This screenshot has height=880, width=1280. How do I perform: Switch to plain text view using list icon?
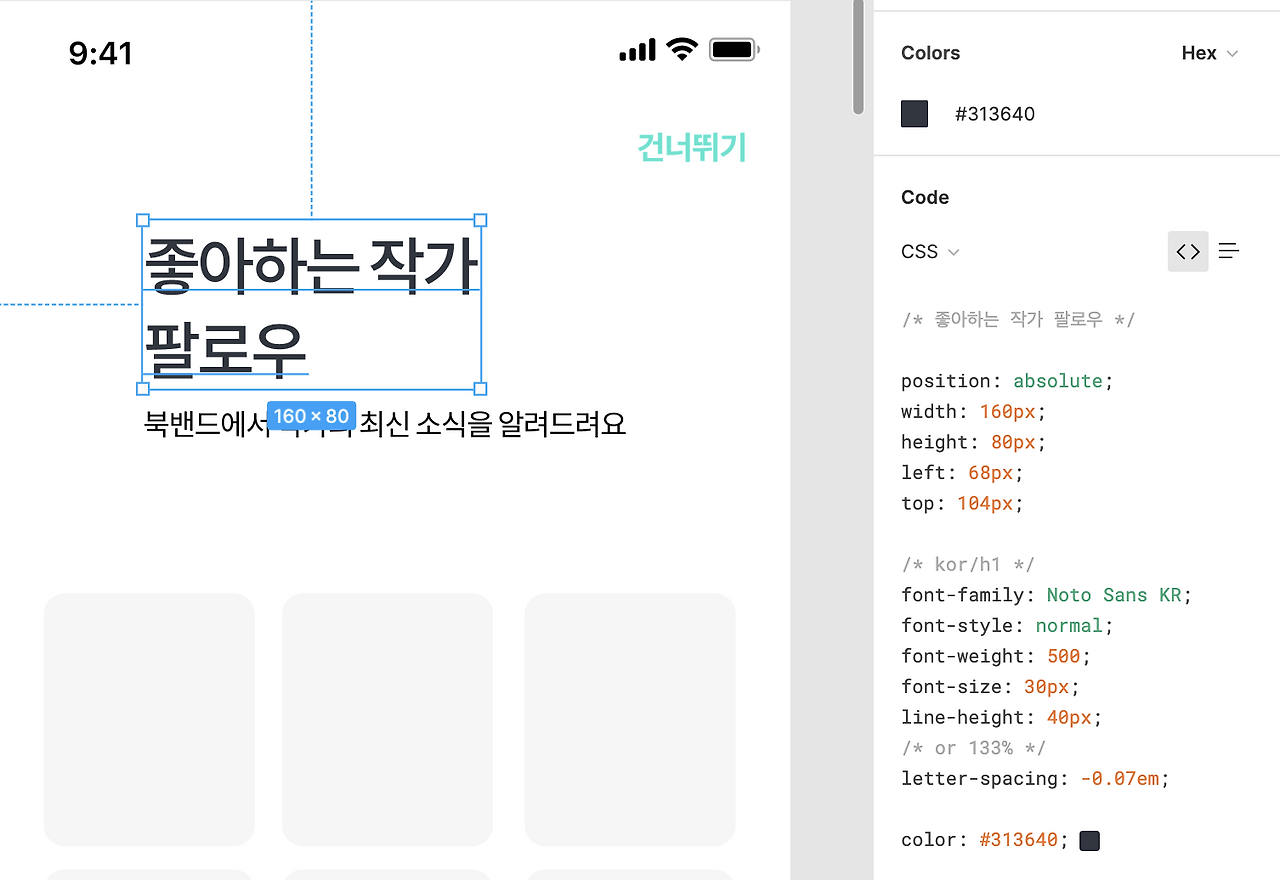pyautogui.click(x=1229, y=251)
